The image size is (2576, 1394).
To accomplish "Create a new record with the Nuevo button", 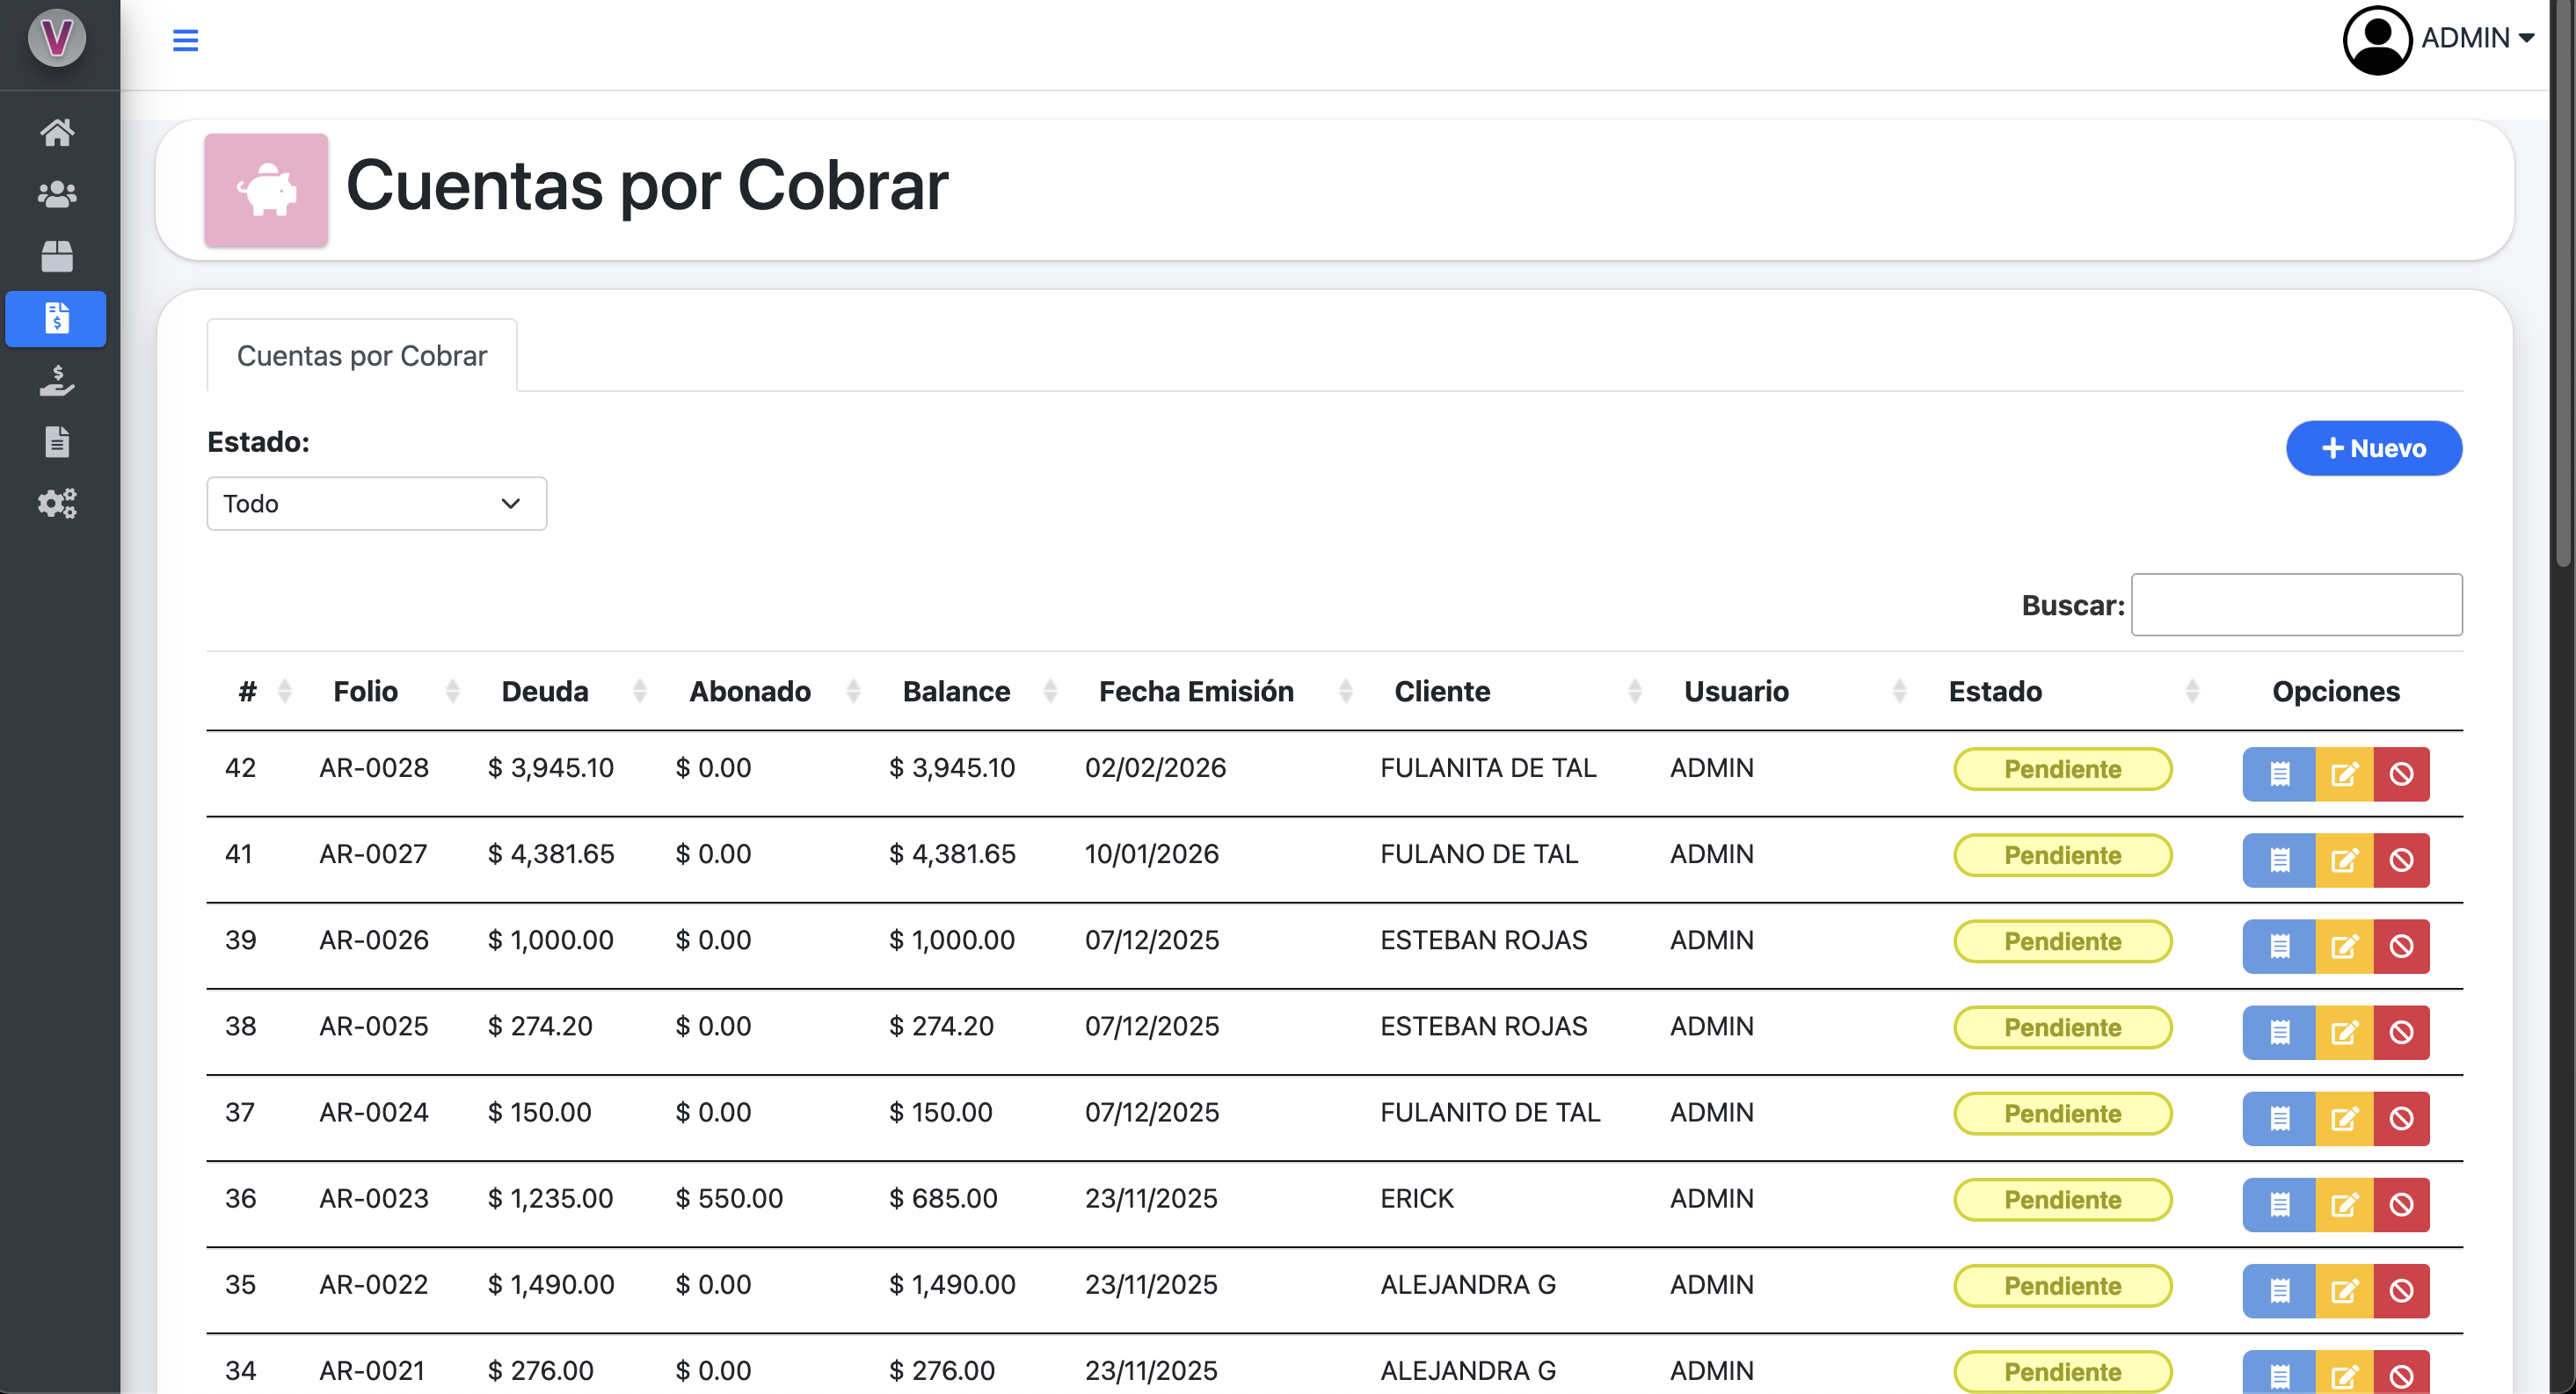I will [x=2374, y=448].
